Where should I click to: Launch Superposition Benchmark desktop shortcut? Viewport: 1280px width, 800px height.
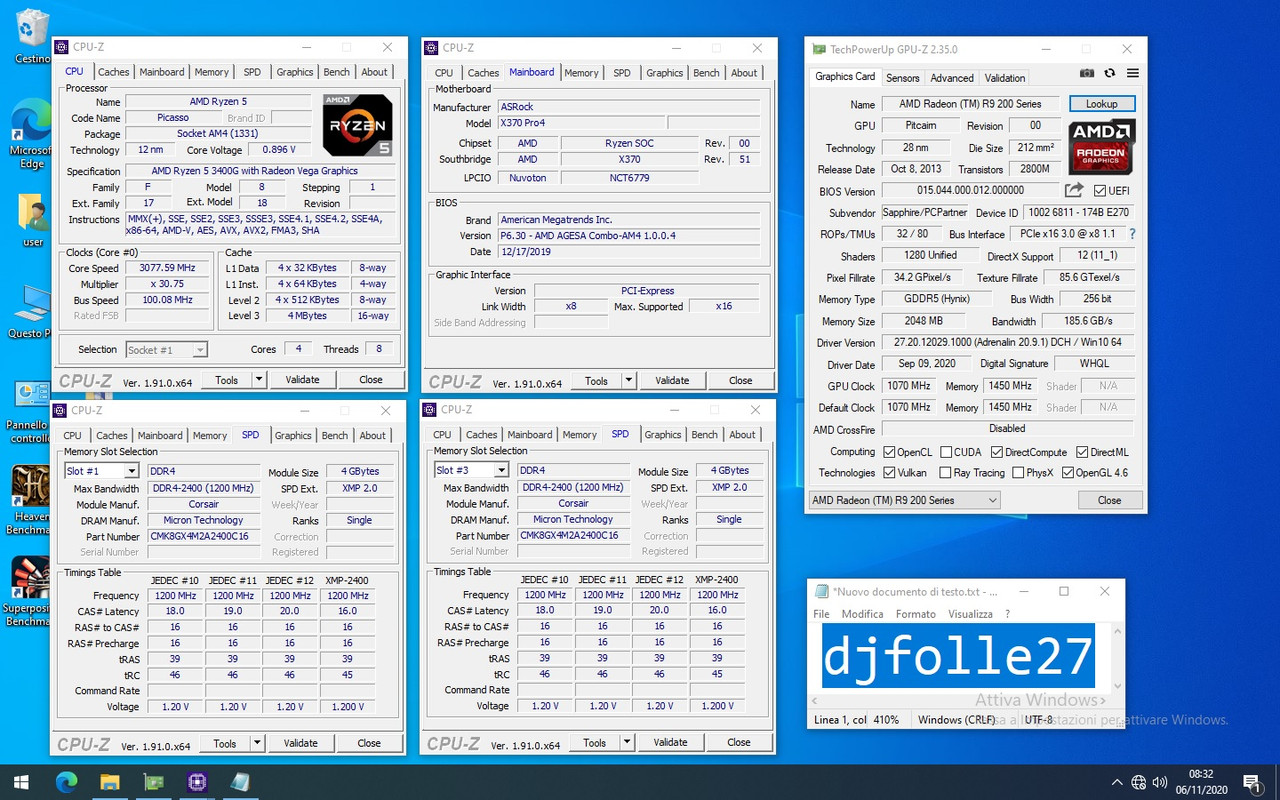tap(32, 592)
